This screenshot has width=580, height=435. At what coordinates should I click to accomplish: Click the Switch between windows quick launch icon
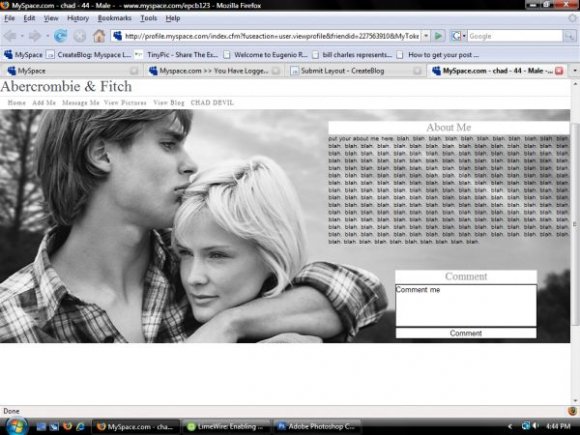[54, 426]
